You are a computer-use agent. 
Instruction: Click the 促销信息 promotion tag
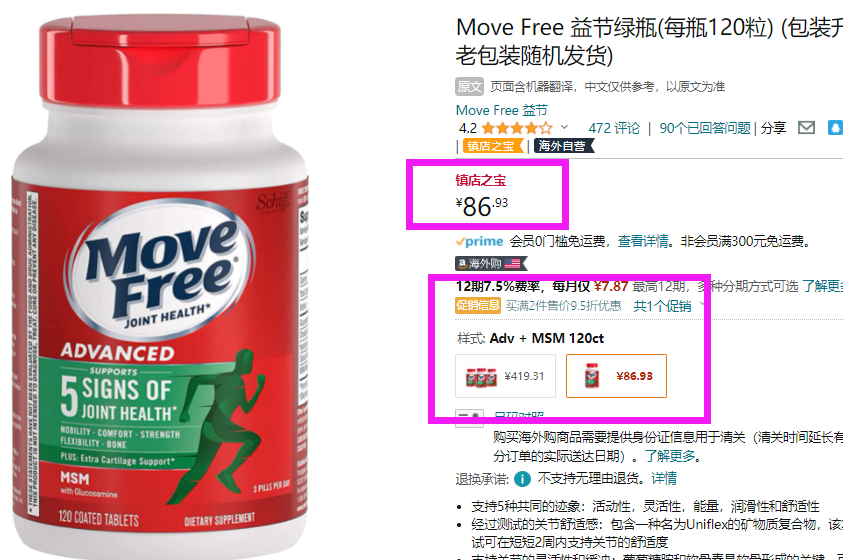pyautogui.click(x=478, y=305)
